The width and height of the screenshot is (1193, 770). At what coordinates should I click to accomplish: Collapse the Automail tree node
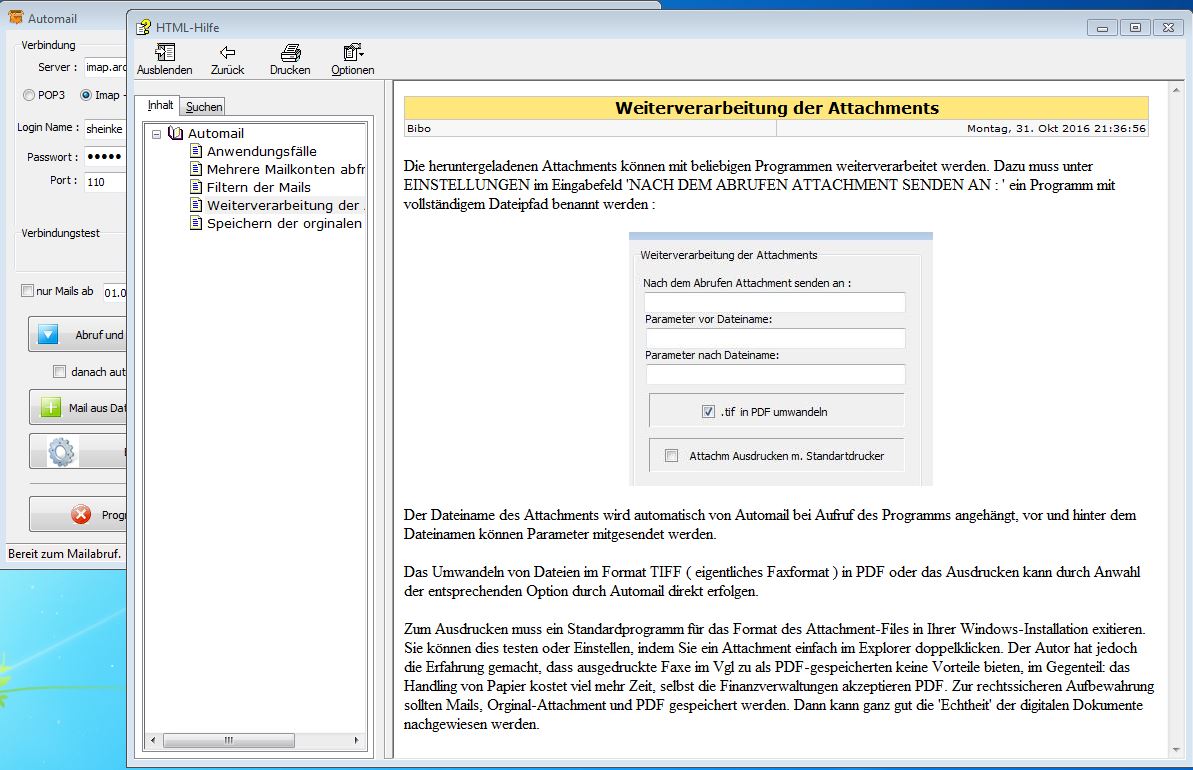(157, 134)
